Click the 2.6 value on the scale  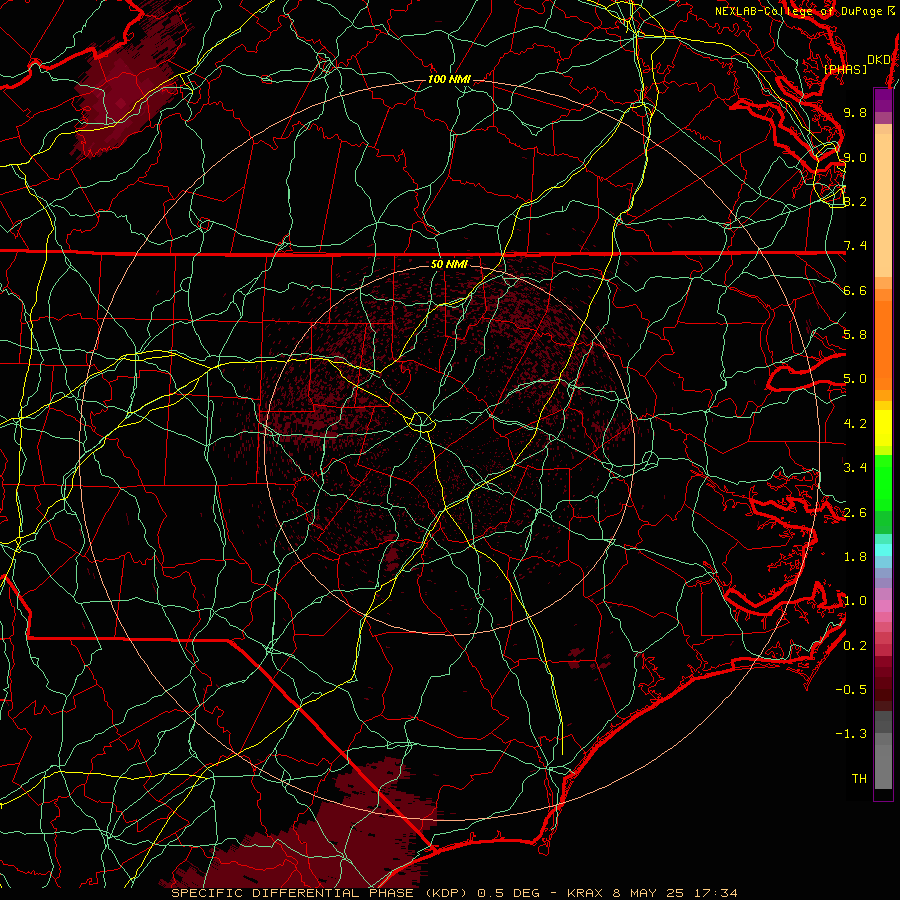(855, 513)
